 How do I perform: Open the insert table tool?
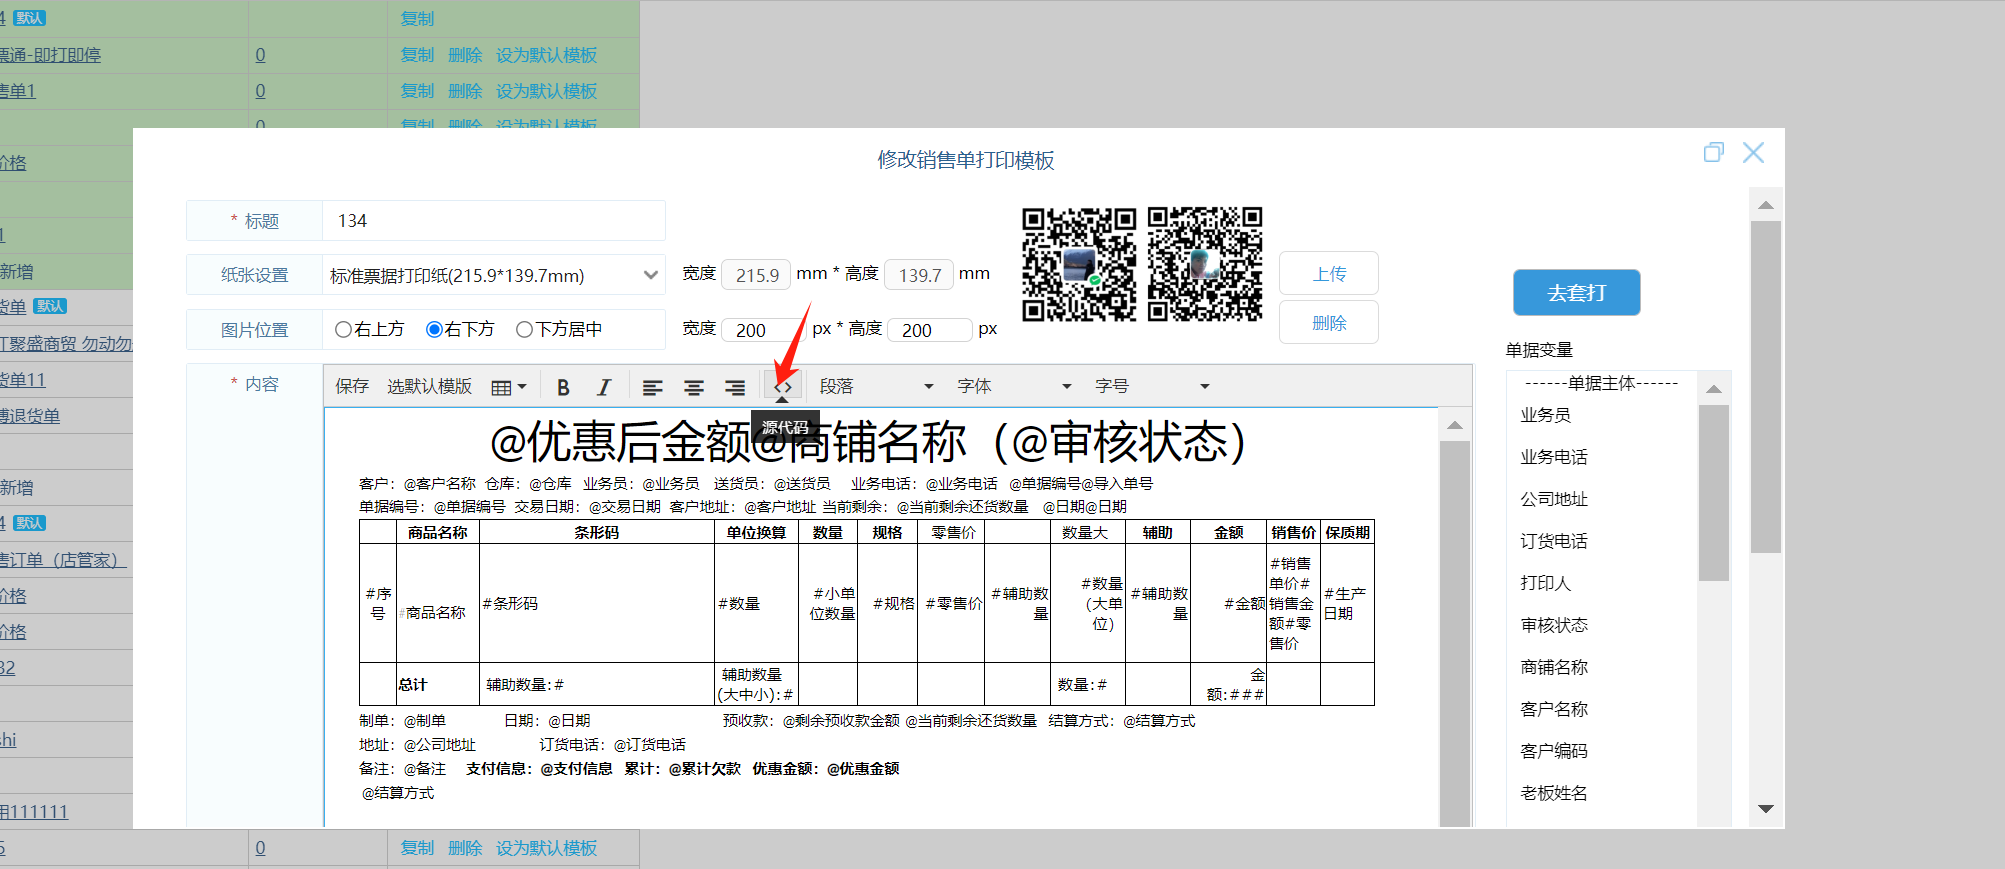coord(508,388)
